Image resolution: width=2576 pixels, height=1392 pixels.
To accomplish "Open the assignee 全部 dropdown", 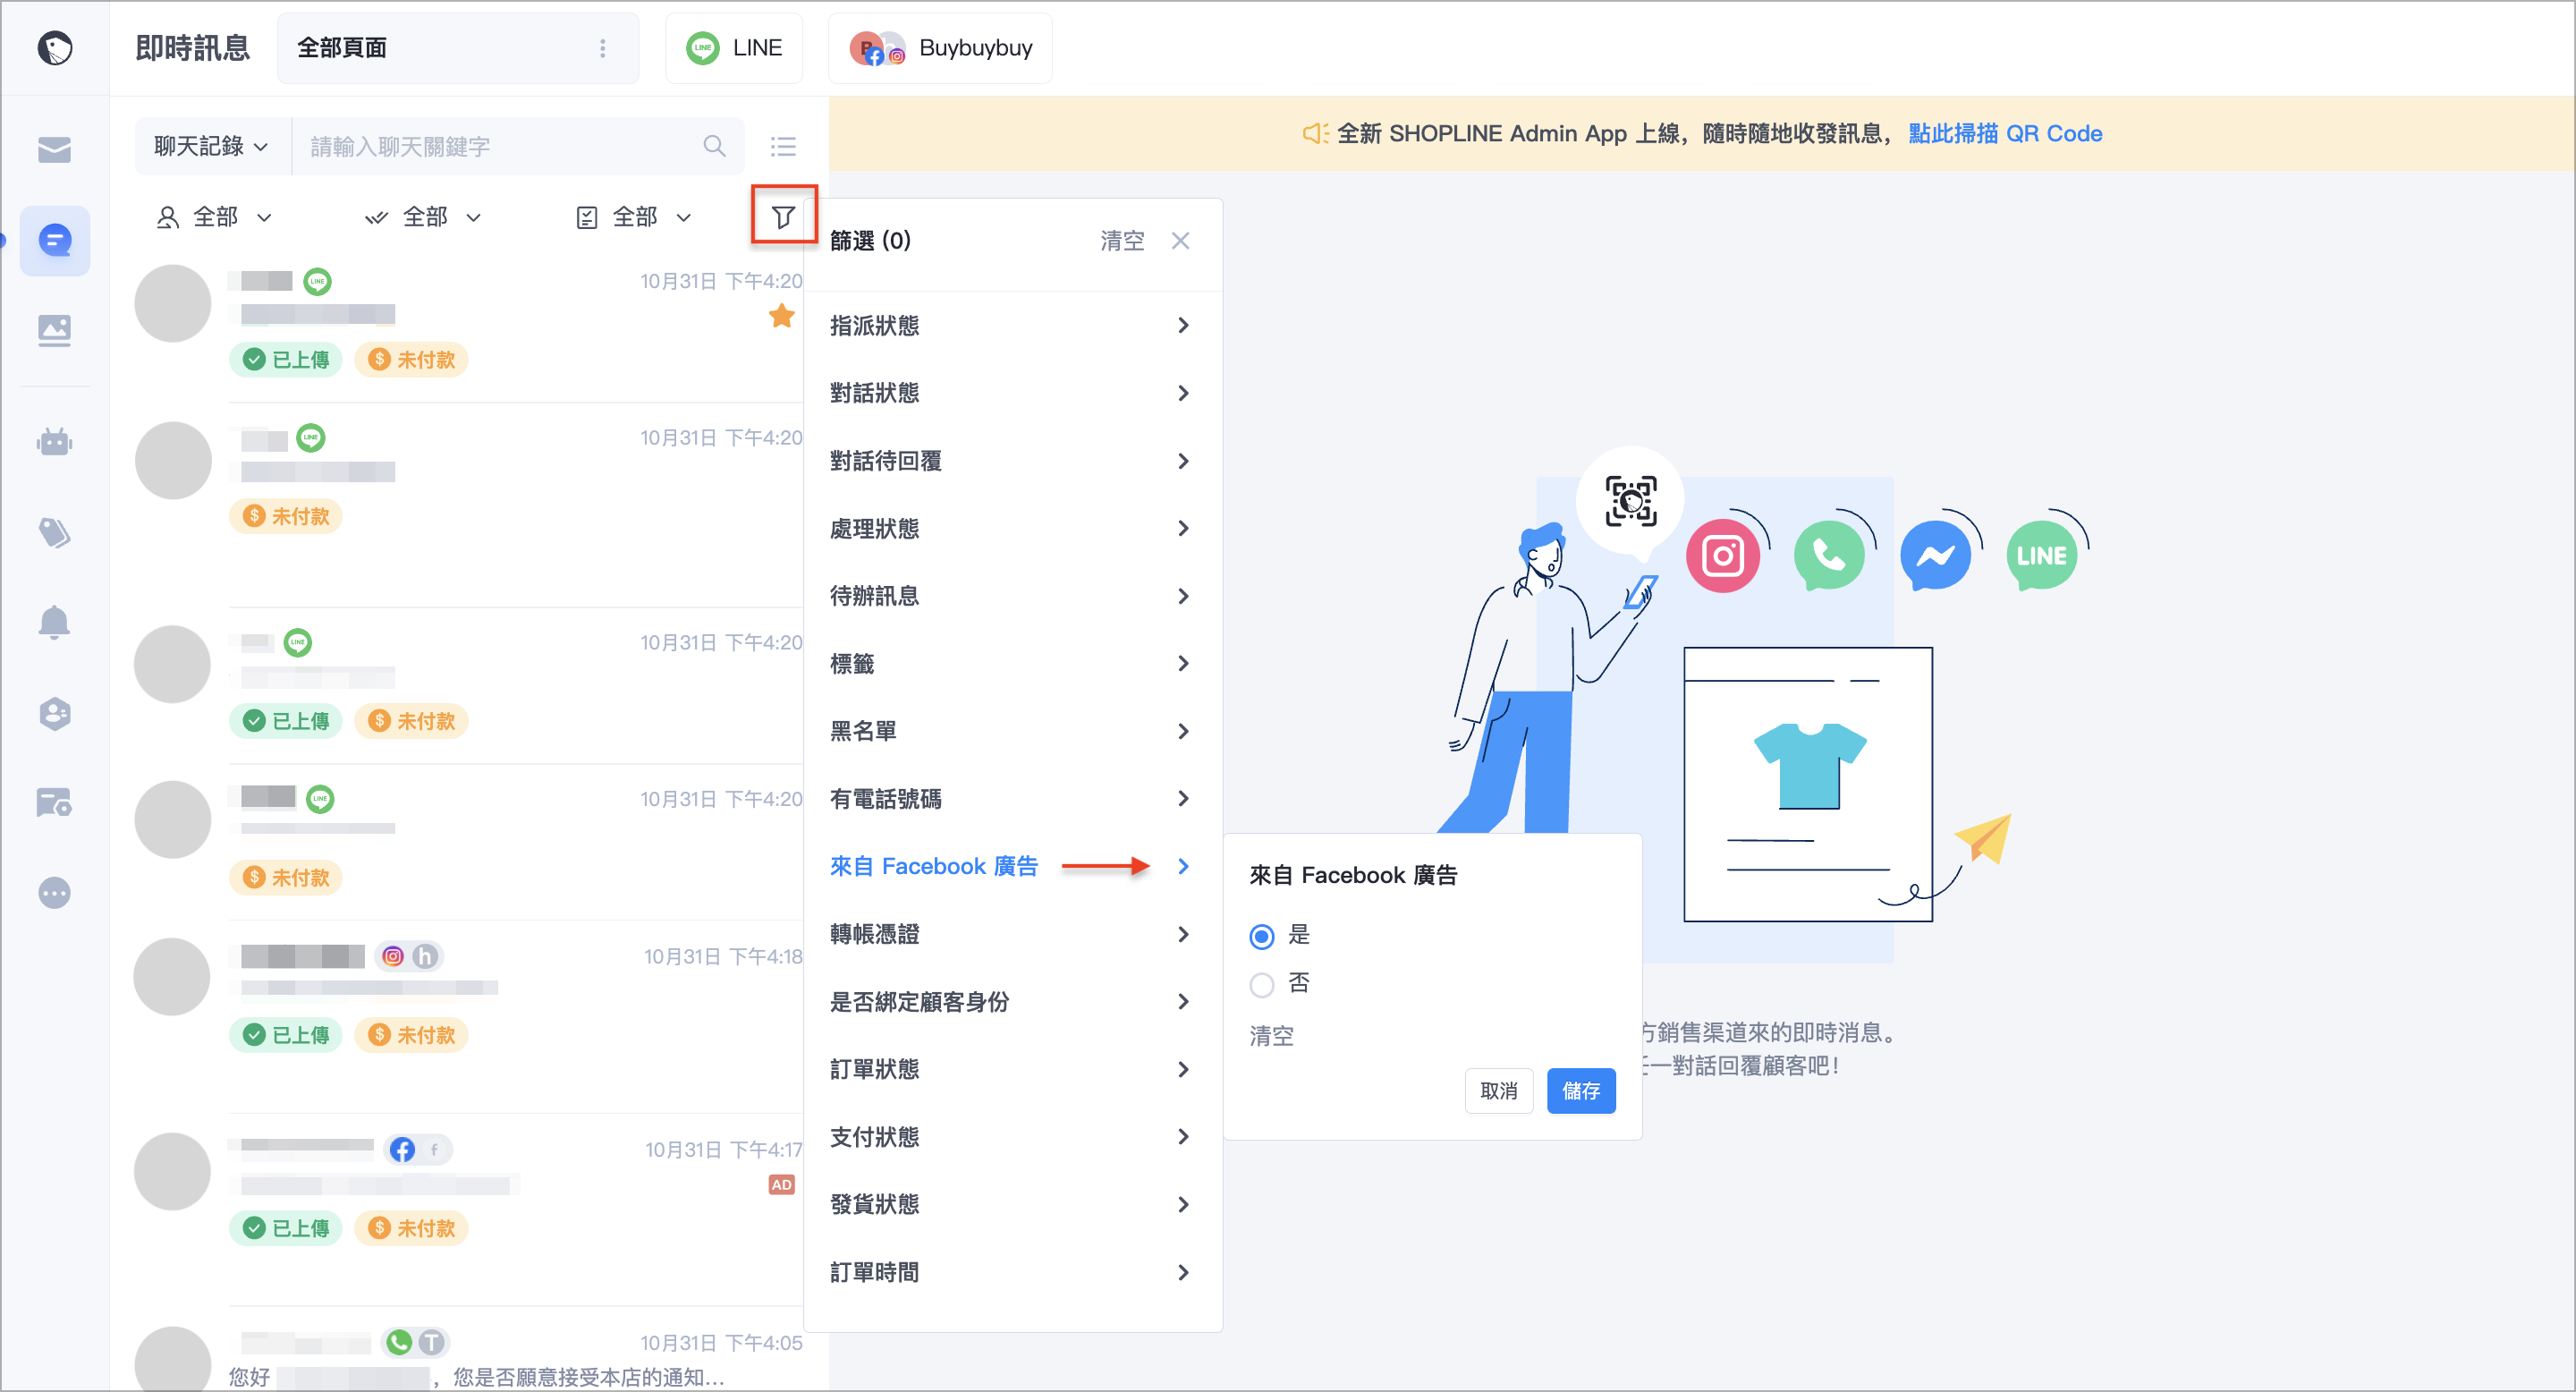I will 214,216.
